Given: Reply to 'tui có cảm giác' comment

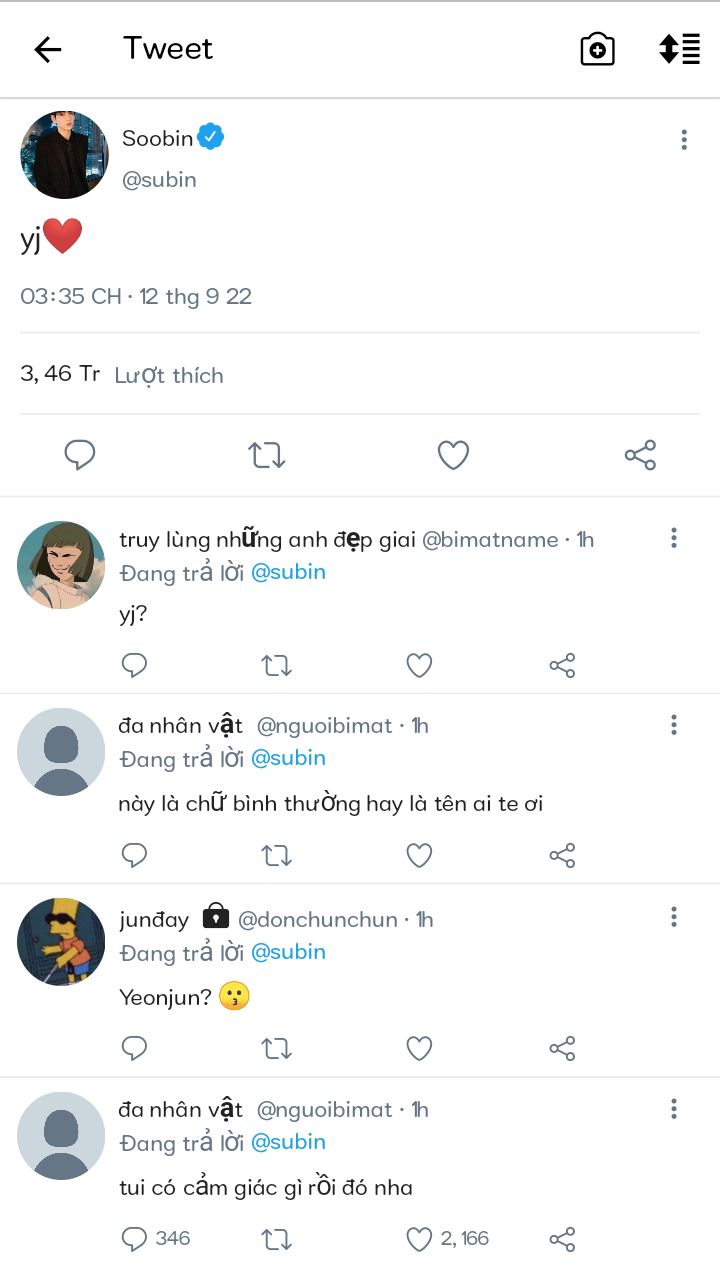Looking at the screenshot, I should click(x=134, y=1239).
